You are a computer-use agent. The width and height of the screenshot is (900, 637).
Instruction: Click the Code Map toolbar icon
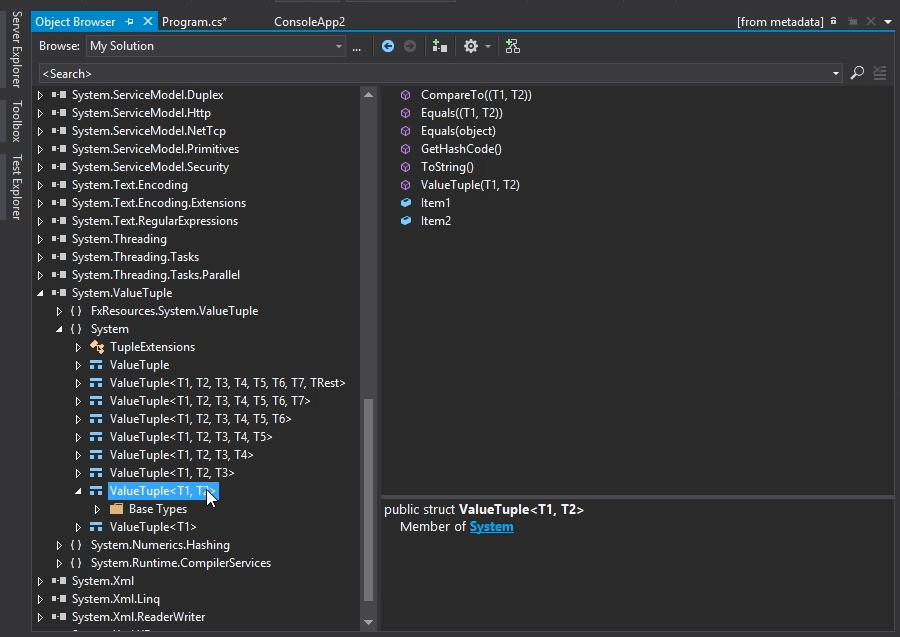513,46
